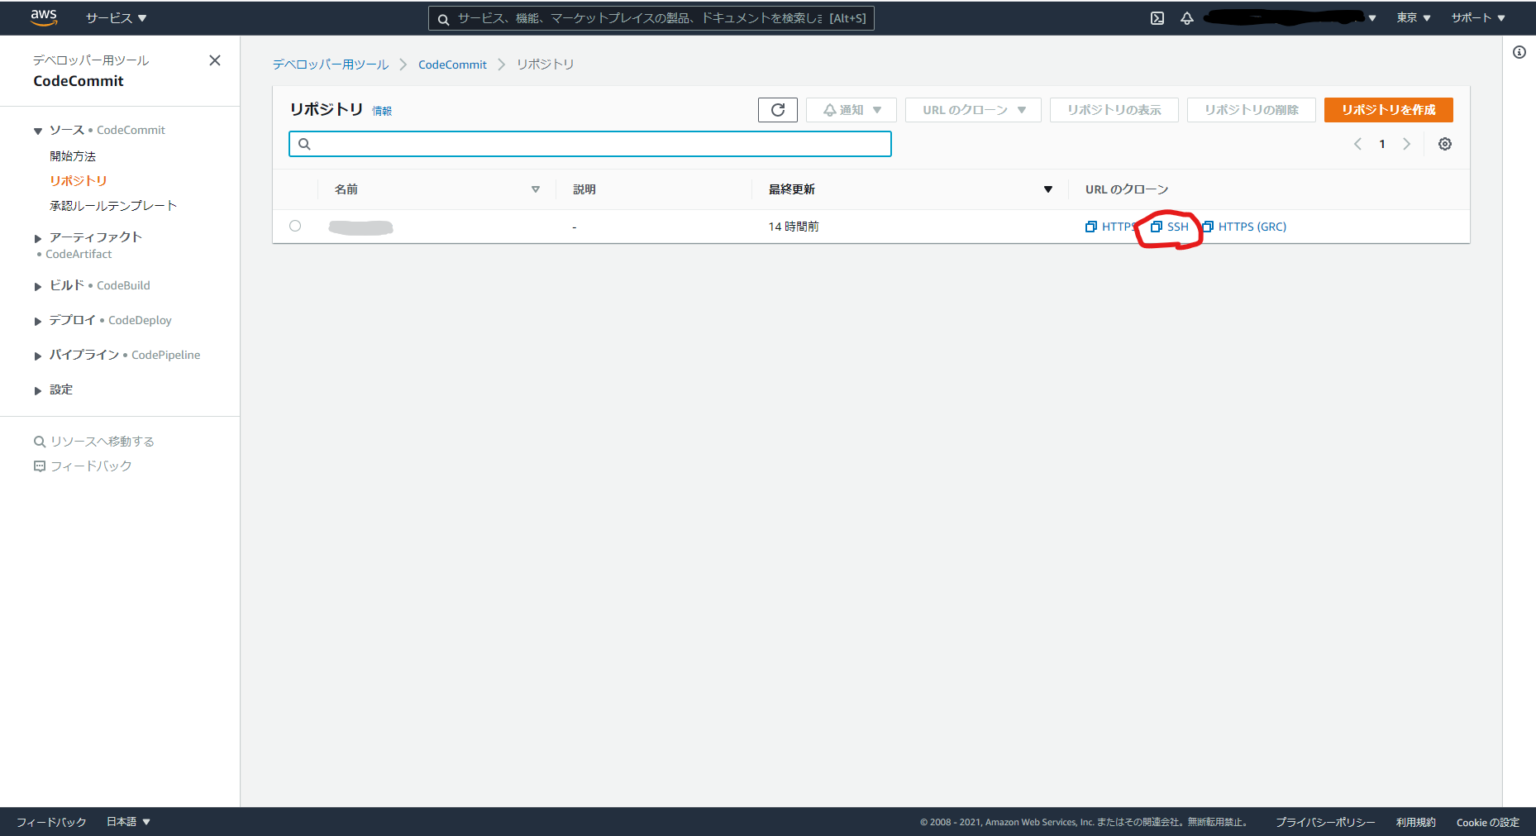Screen dimensions: 1536x836
Task: Click the リポジトリを作成 button
Action: point(1388,110)
